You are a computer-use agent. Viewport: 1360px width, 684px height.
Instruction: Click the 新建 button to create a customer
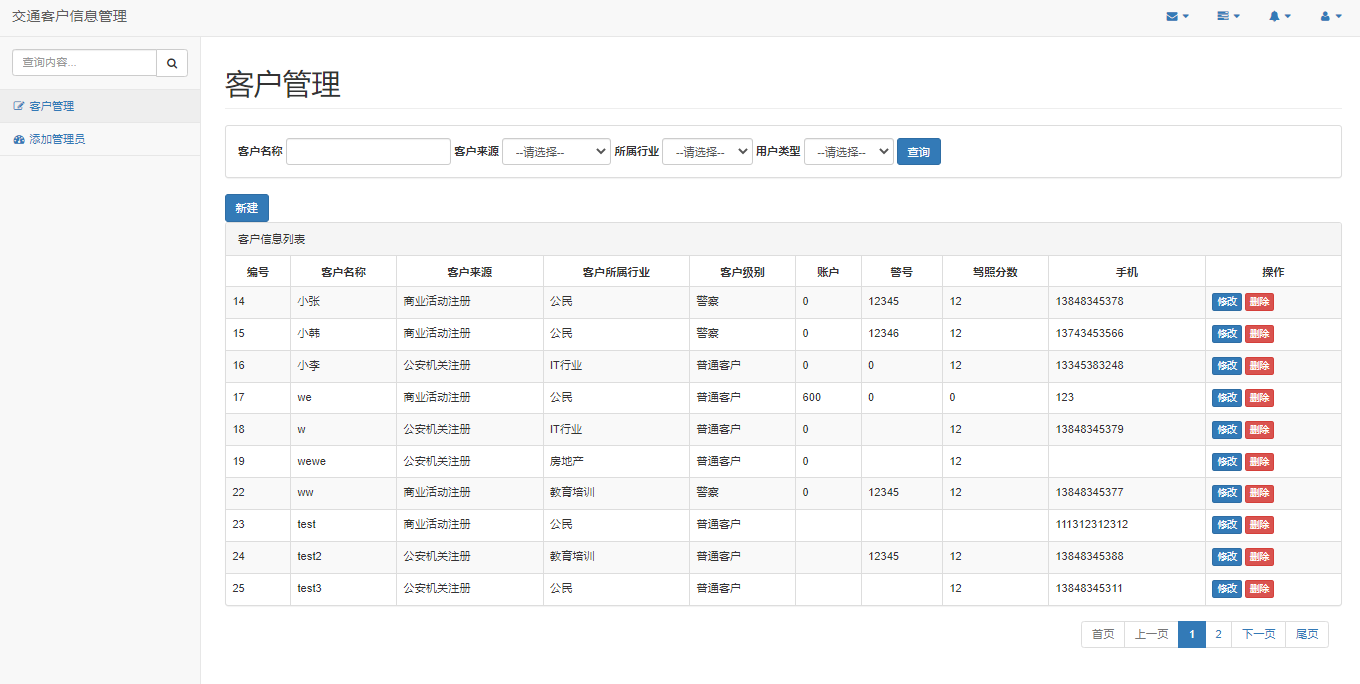pyautogui.click(x=246, y=207)
